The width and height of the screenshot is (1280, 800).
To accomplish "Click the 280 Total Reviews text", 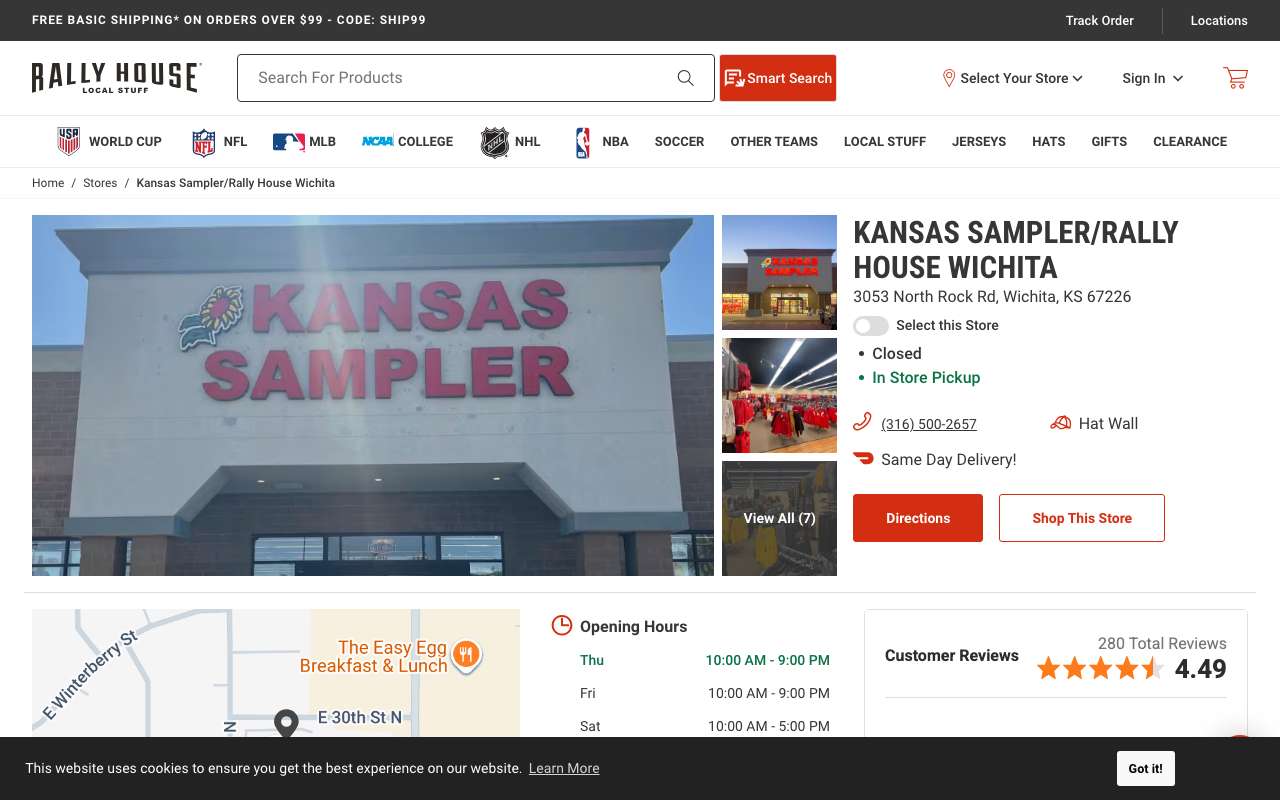I will pos(1162,643).
